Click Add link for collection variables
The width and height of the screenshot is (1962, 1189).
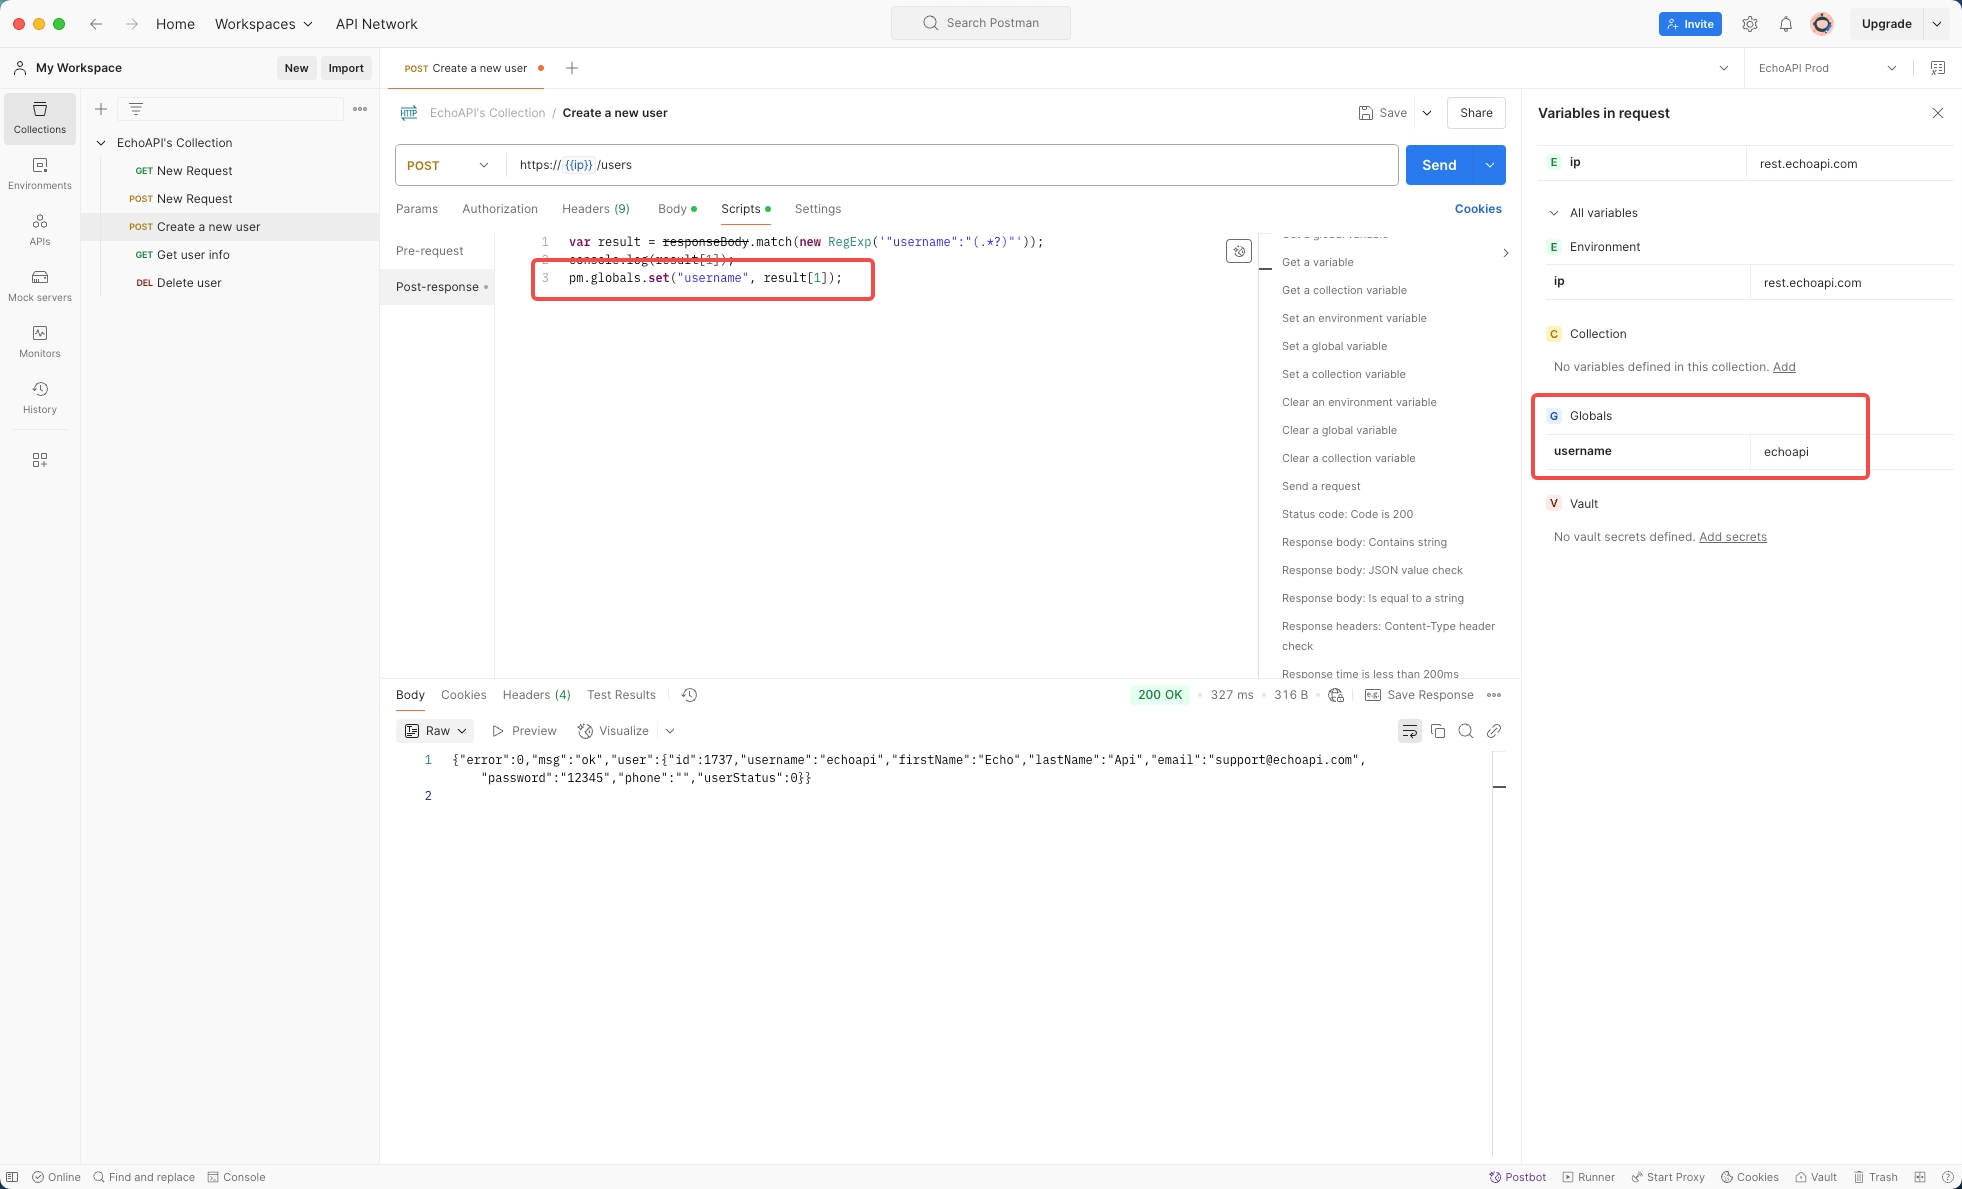(1784, 367)
